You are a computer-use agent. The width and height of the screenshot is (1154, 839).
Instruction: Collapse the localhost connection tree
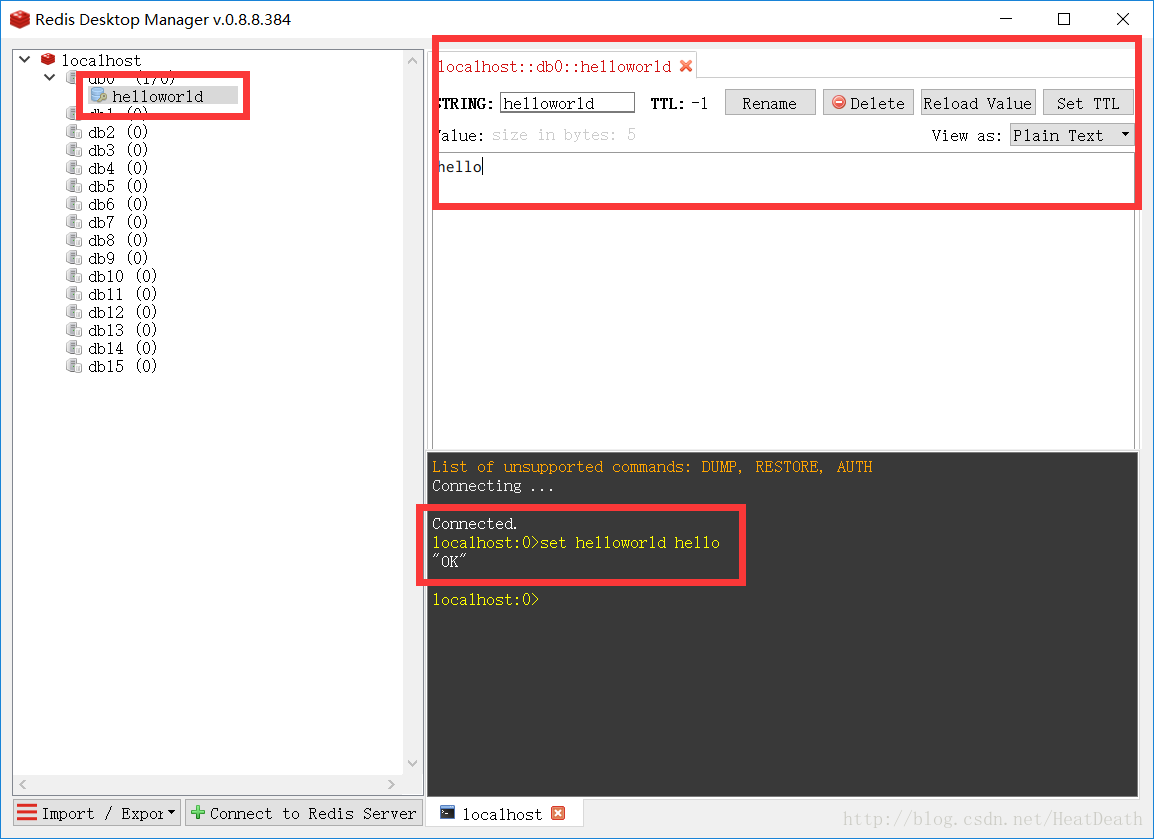25,59
